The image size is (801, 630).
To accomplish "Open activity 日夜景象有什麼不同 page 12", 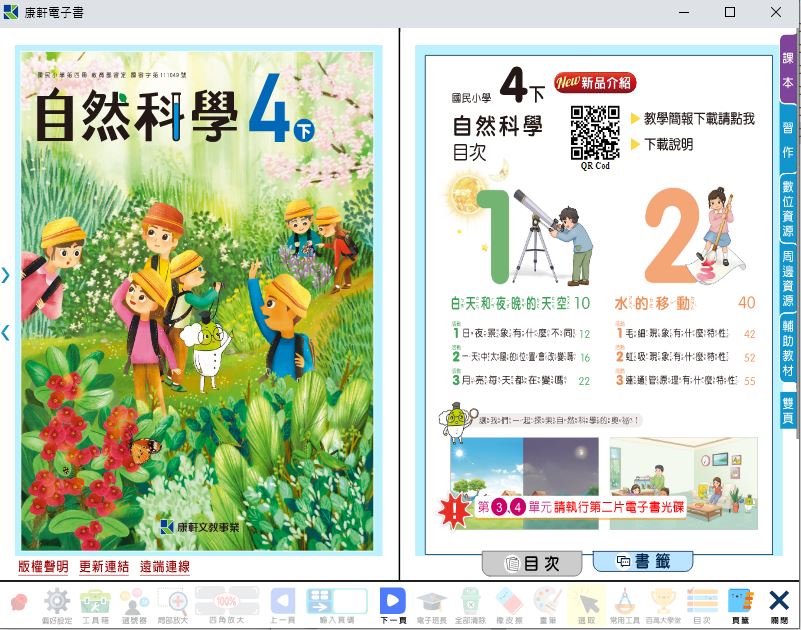I will pyautogui.click(x=521, y=333).
